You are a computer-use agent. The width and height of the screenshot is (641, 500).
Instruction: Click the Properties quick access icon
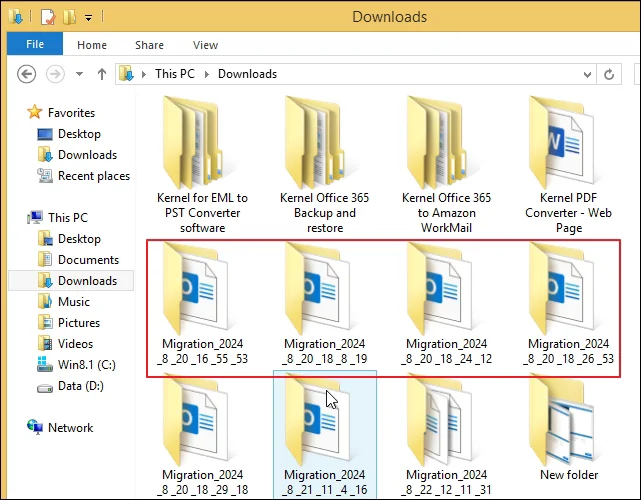click(x=48, y=17)
